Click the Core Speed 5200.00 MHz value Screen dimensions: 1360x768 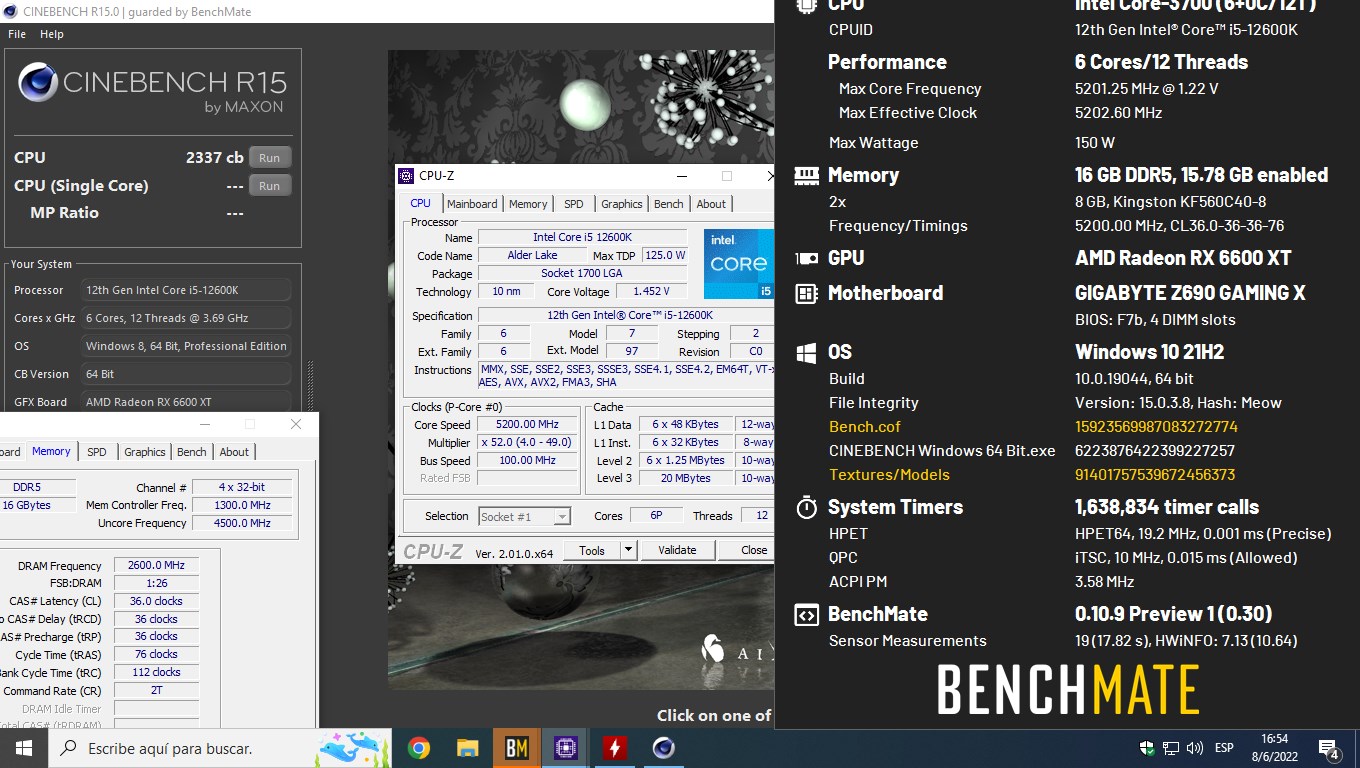pos(527,425)
